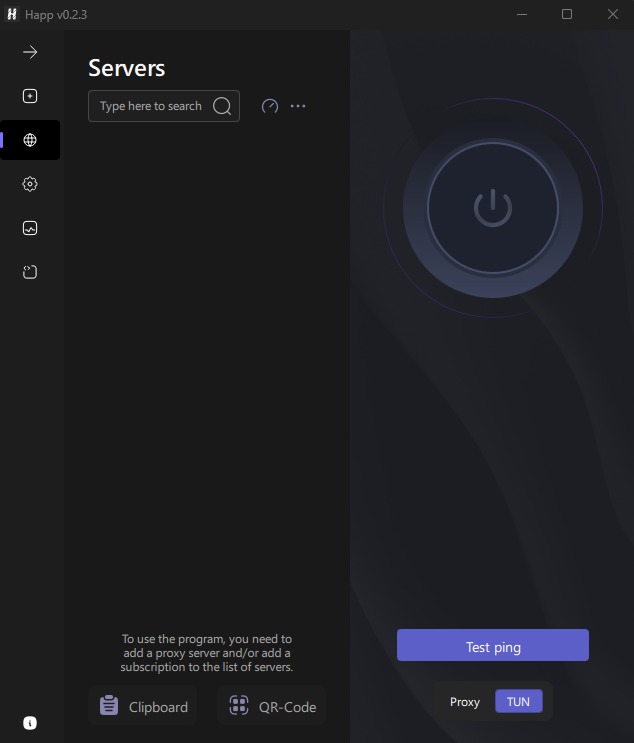Open the three-dots more options menu
Viewport: 634px width, 743px height.
(x=298, y=106)
